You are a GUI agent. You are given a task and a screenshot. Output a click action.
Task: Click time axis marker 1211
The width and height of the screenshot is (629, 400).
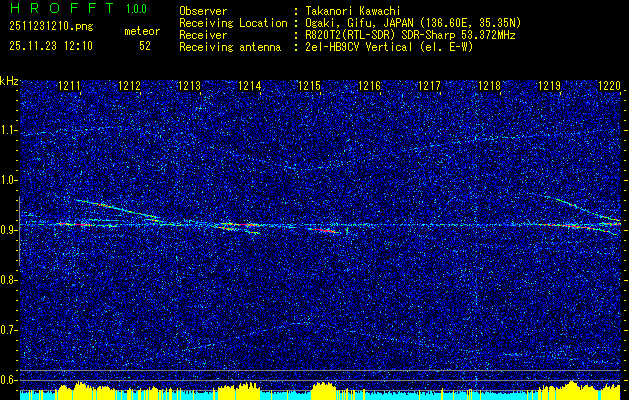click(x=69, y=85)
